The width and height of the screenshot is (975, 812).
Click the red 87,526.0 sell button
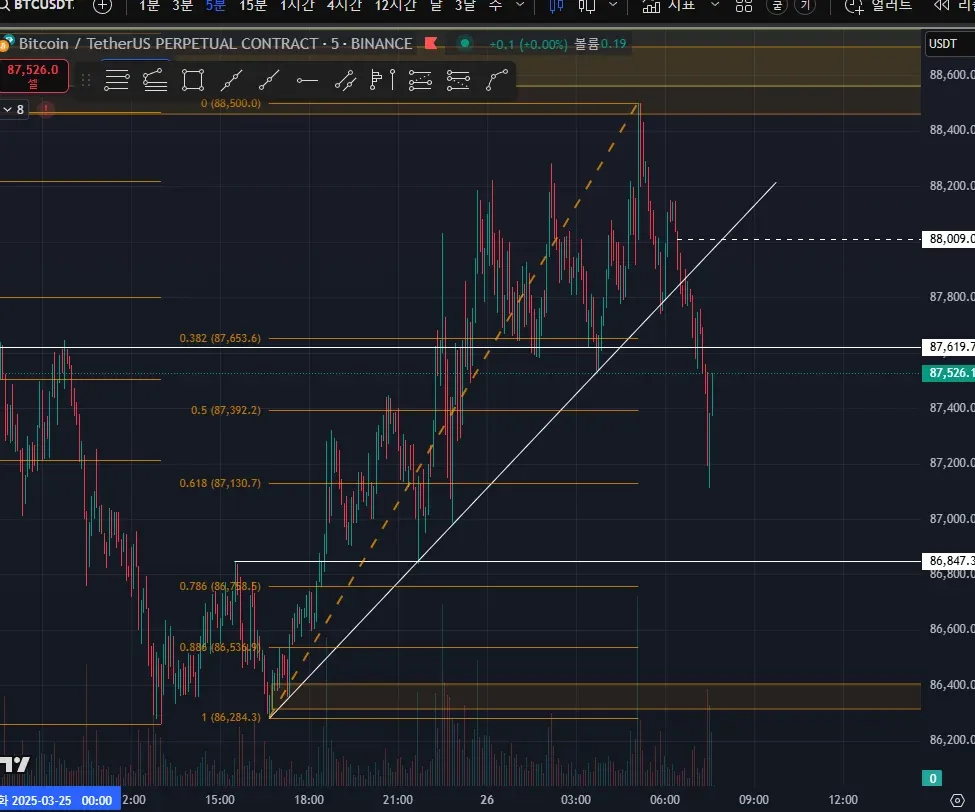click(x=33, y=76)
